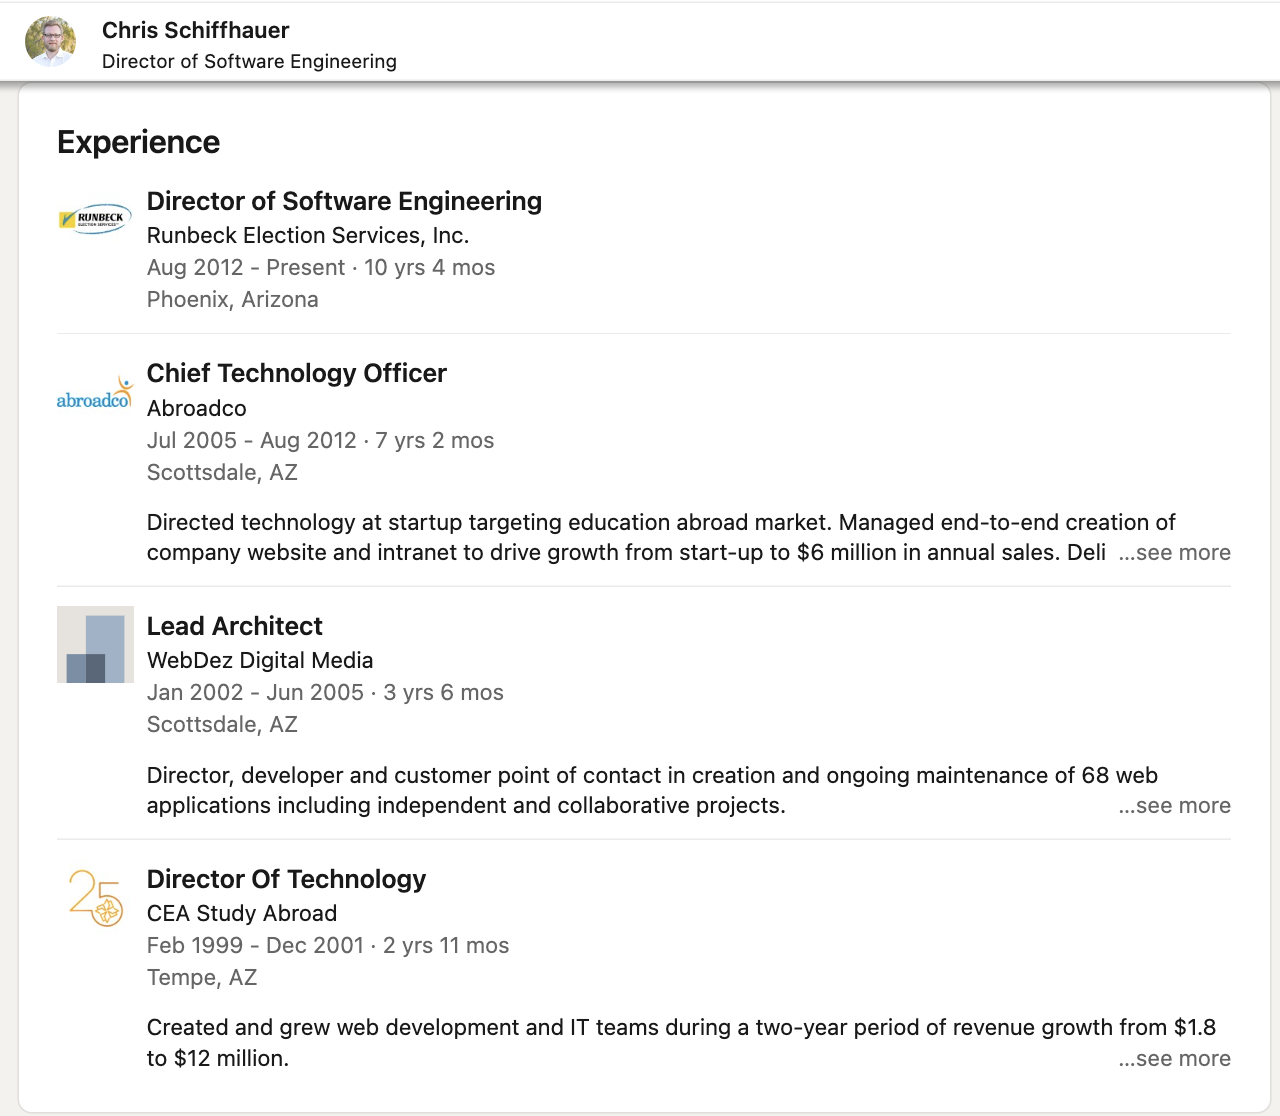Open the Director of Software Engineering position title

tap(344, 201)
